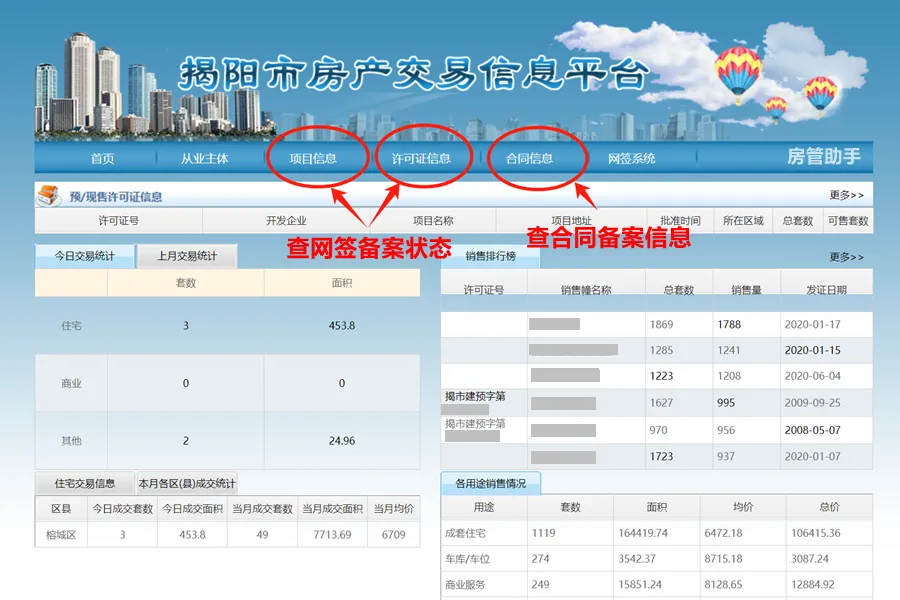Open the 房管助手 assistant in the navbar

pyautogui.click(x=824, y=157)
